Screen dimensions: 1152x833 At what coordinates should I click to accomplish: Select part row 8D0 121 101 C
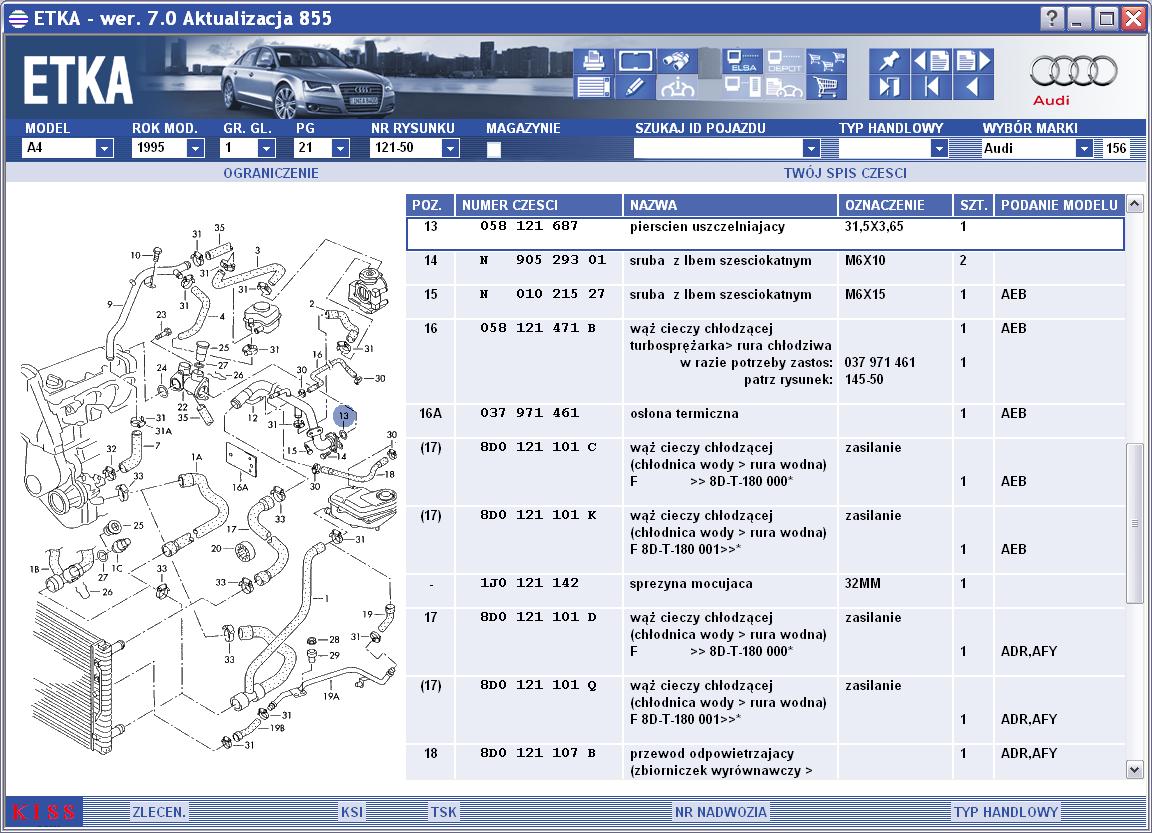point(765,472)
